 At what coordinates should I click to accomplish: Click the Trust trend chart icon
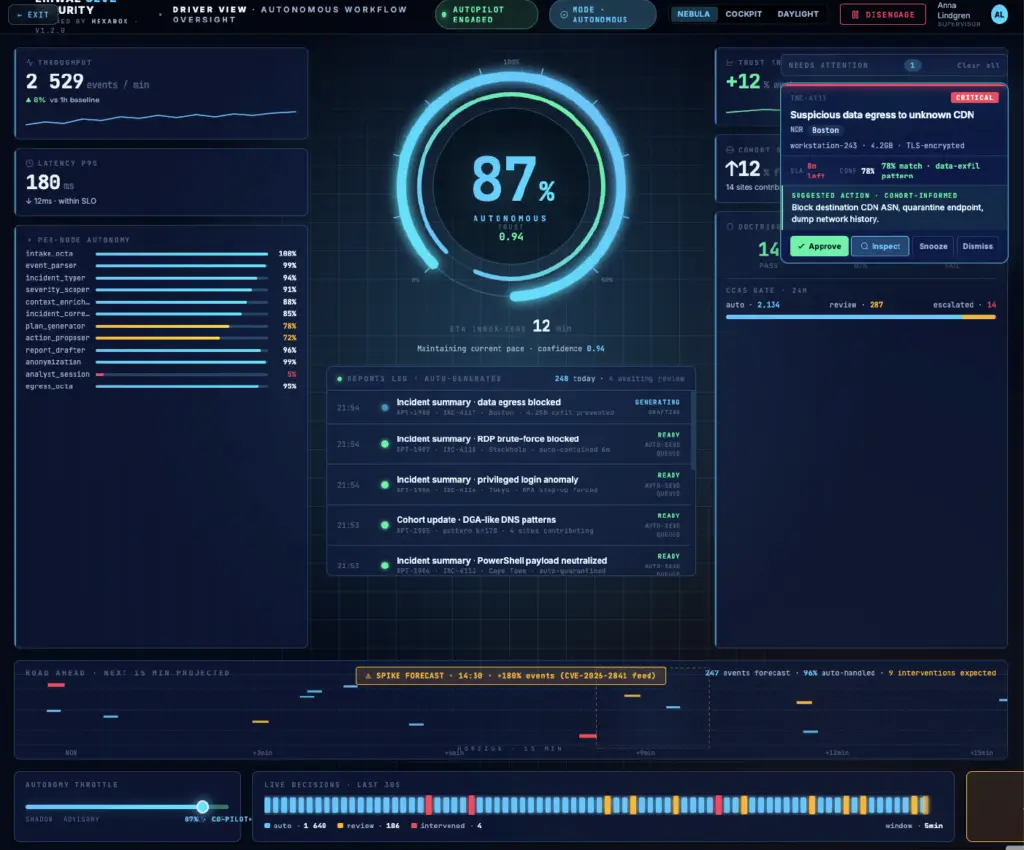coord(729,63)
